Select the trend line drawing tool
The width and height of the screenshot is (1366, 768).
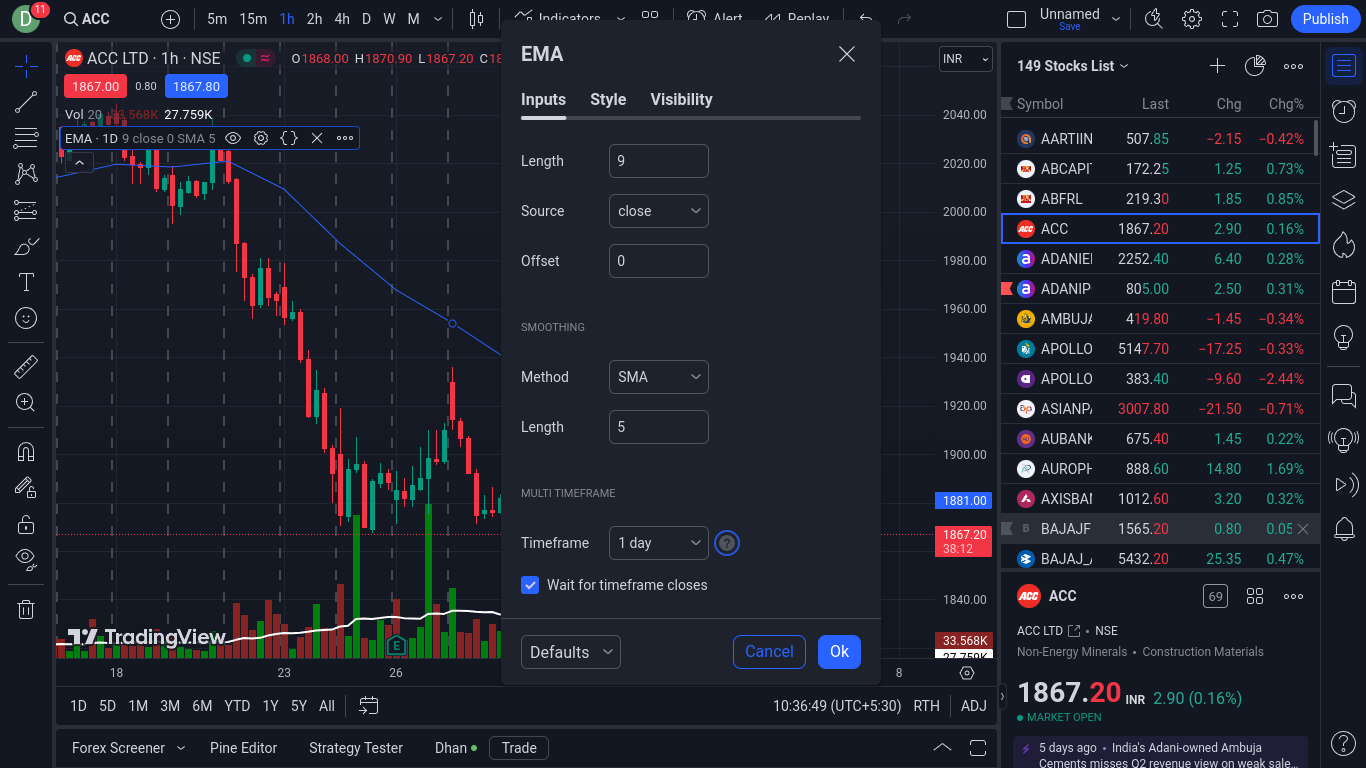pos(26,102)
